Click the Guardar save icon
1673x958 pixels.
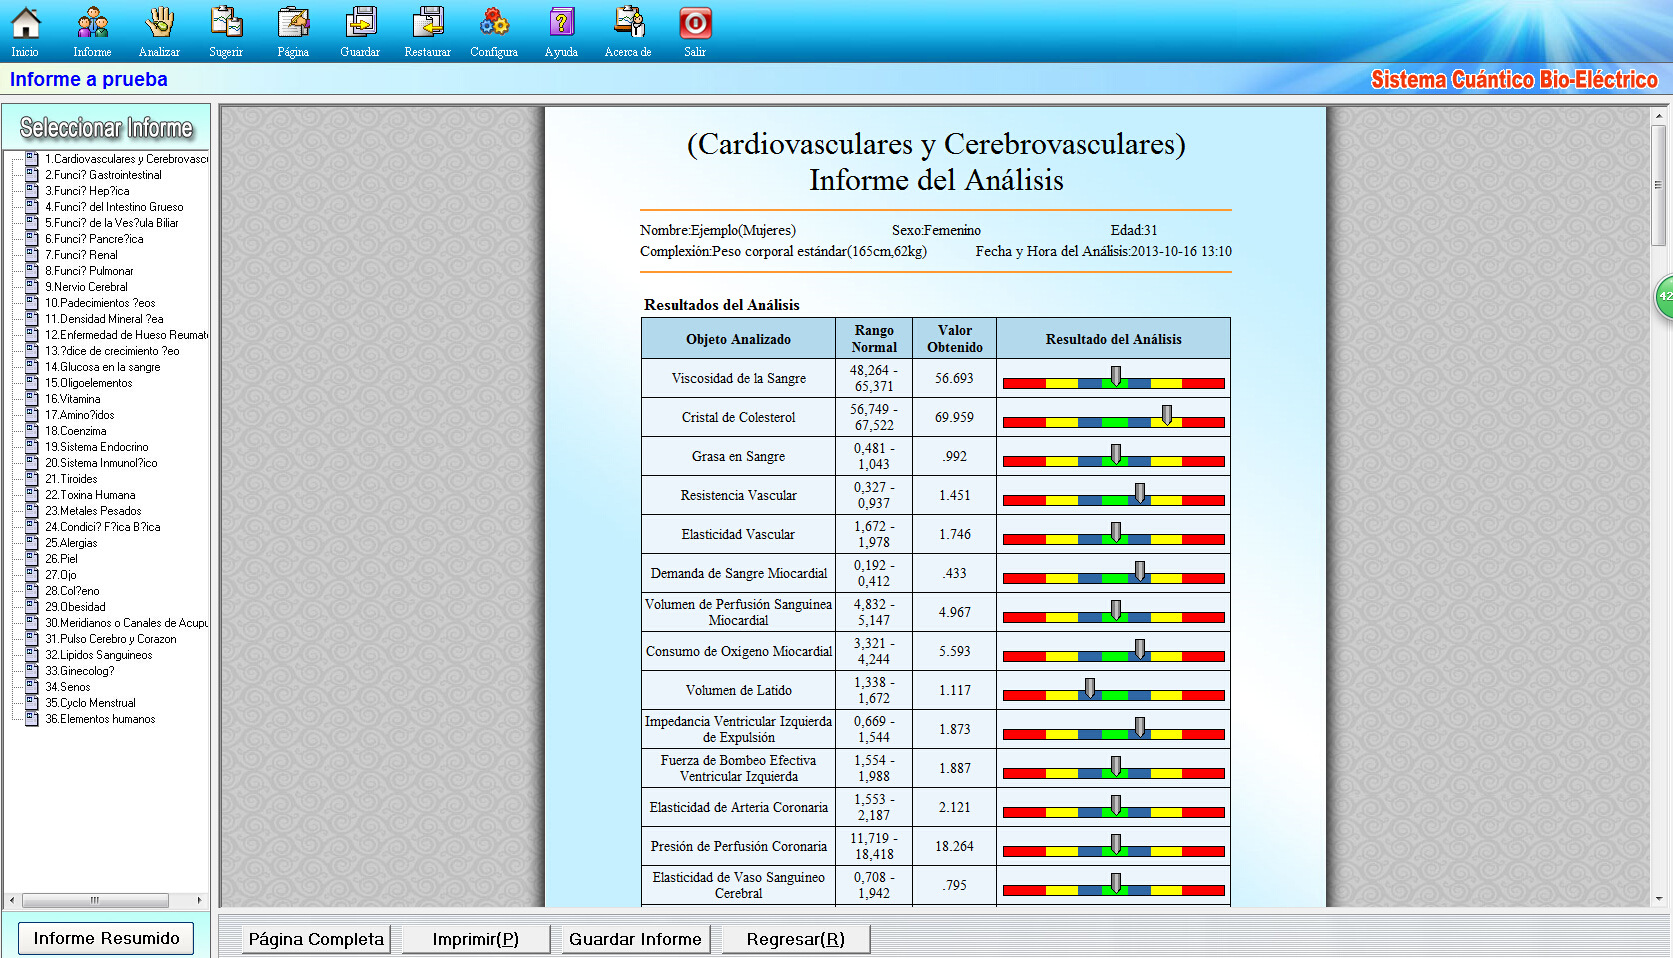coord(360,23)
